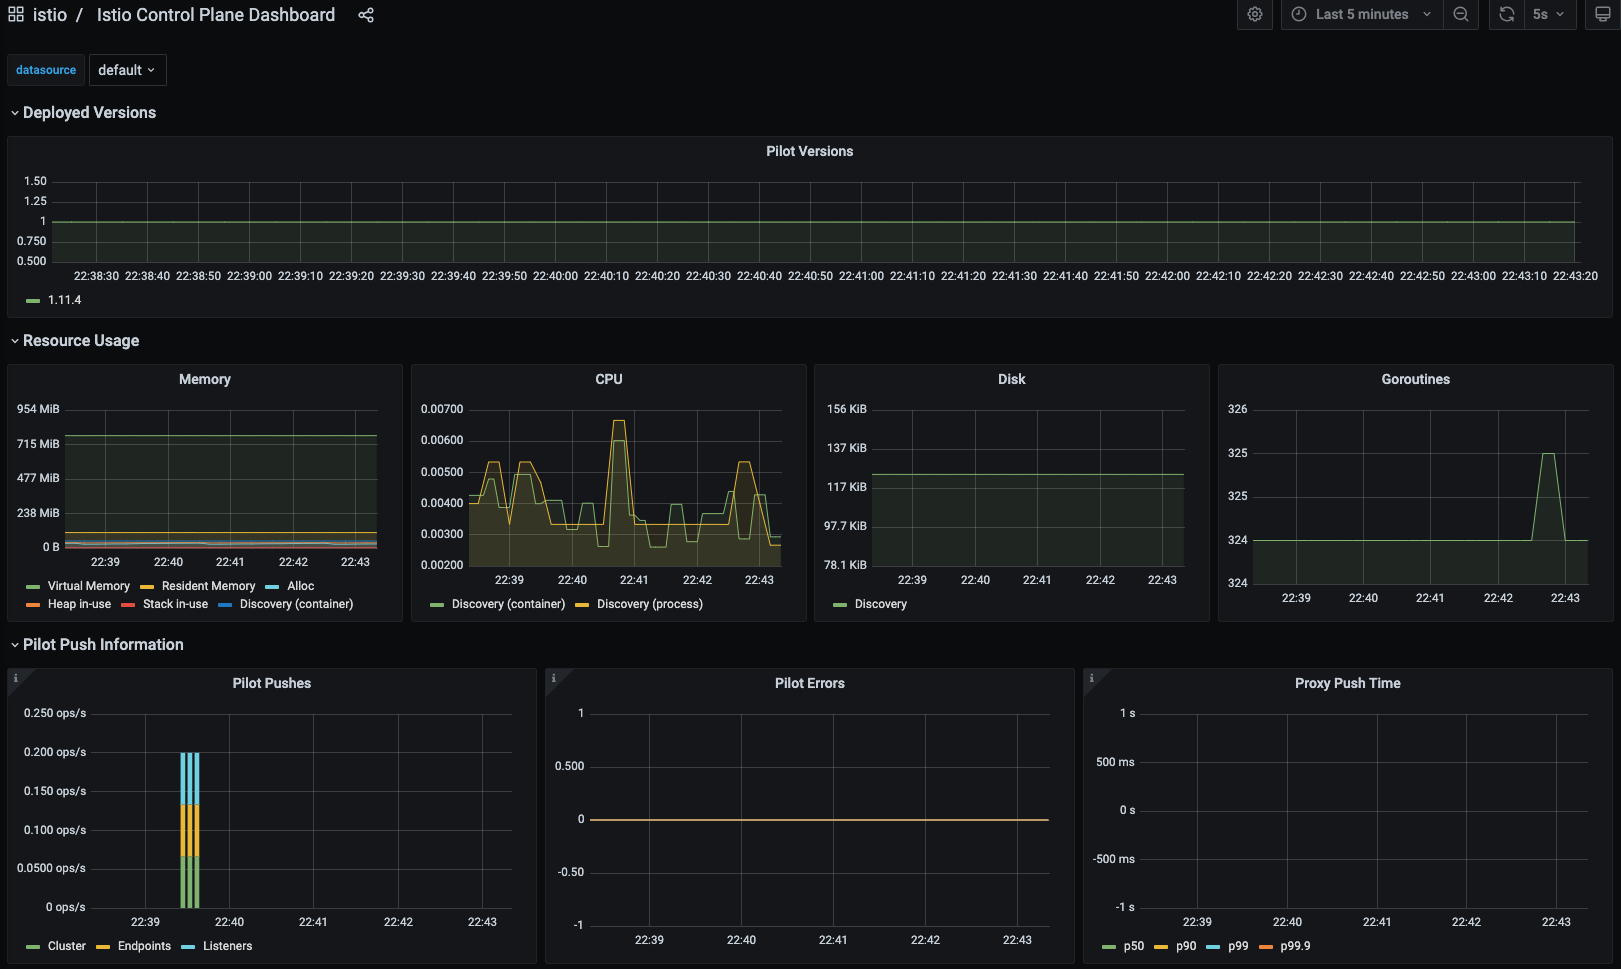Zoom out the time range
Viewport: 1621px width, 969px height.
(1461, 14)
